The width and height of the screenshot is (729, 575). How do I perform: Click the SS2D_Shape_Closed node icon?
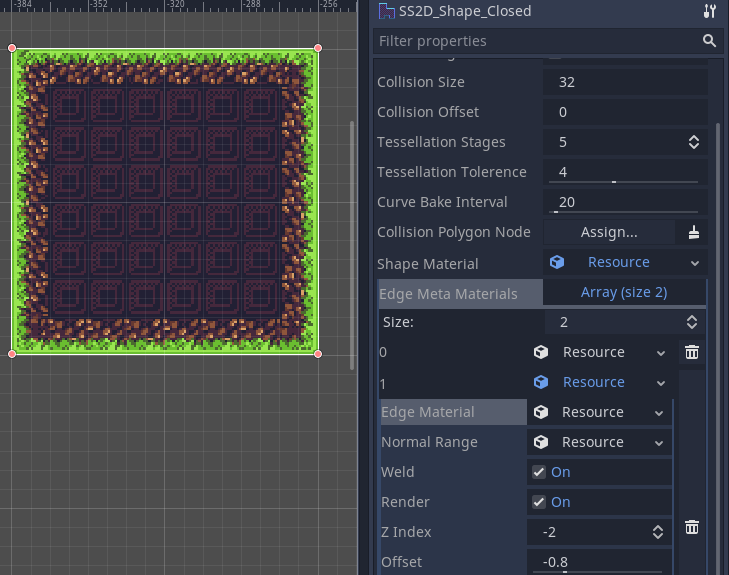tap(387, 12)
